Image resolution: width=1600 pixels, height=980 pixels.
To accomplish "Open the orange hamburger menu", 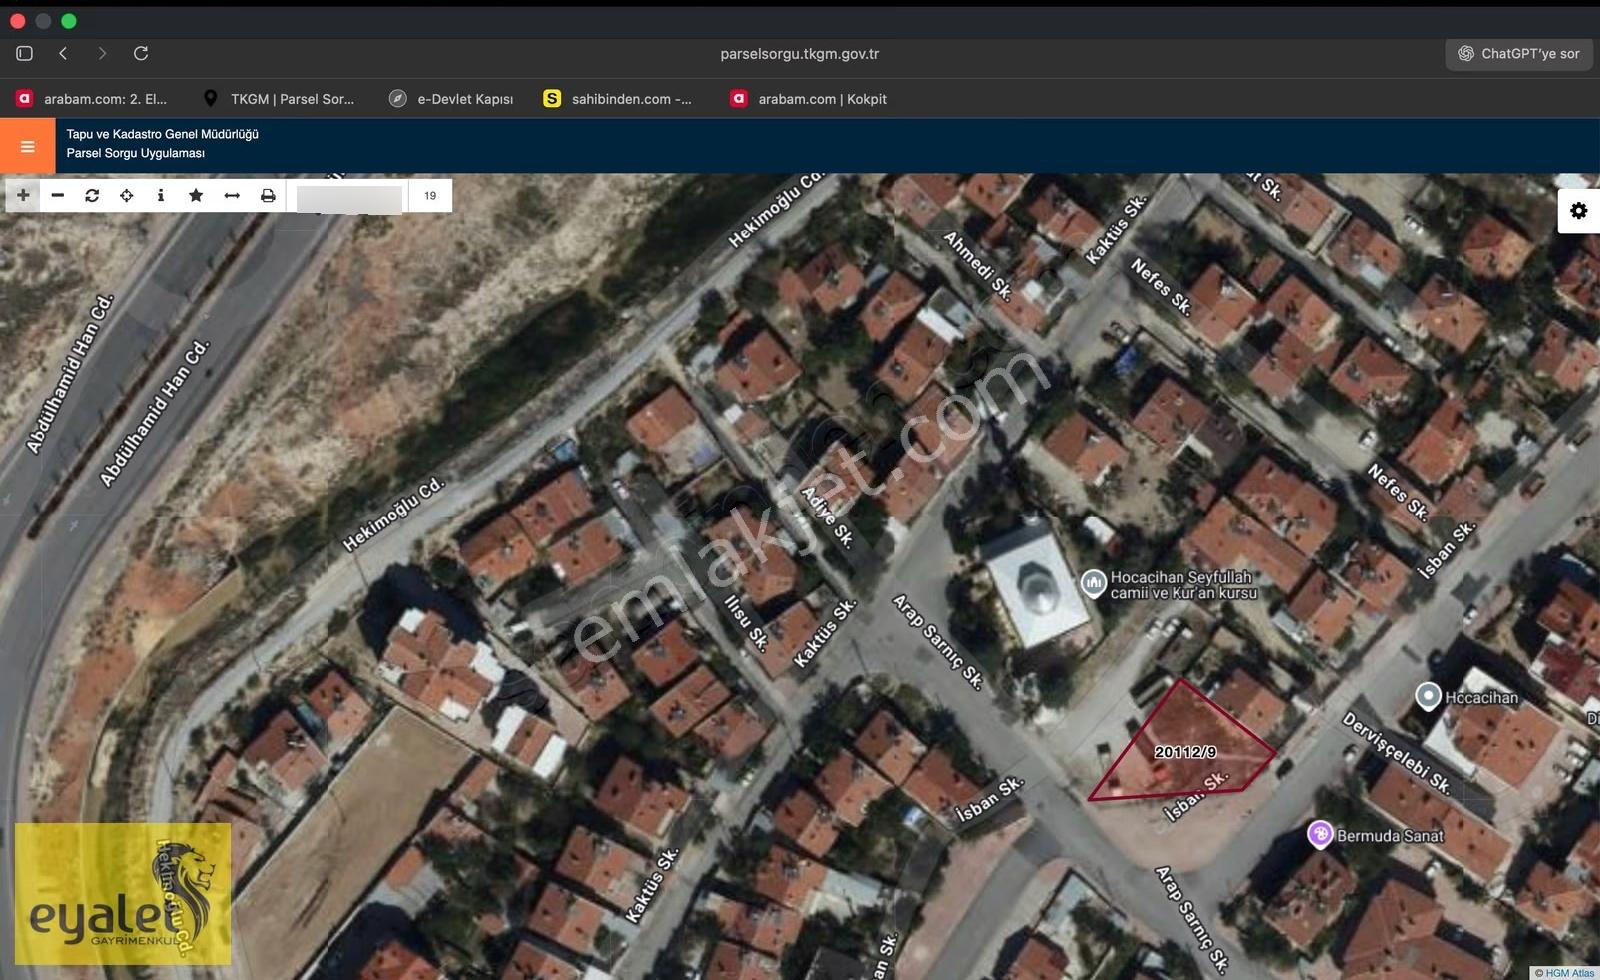I will [x=27, y=146].
